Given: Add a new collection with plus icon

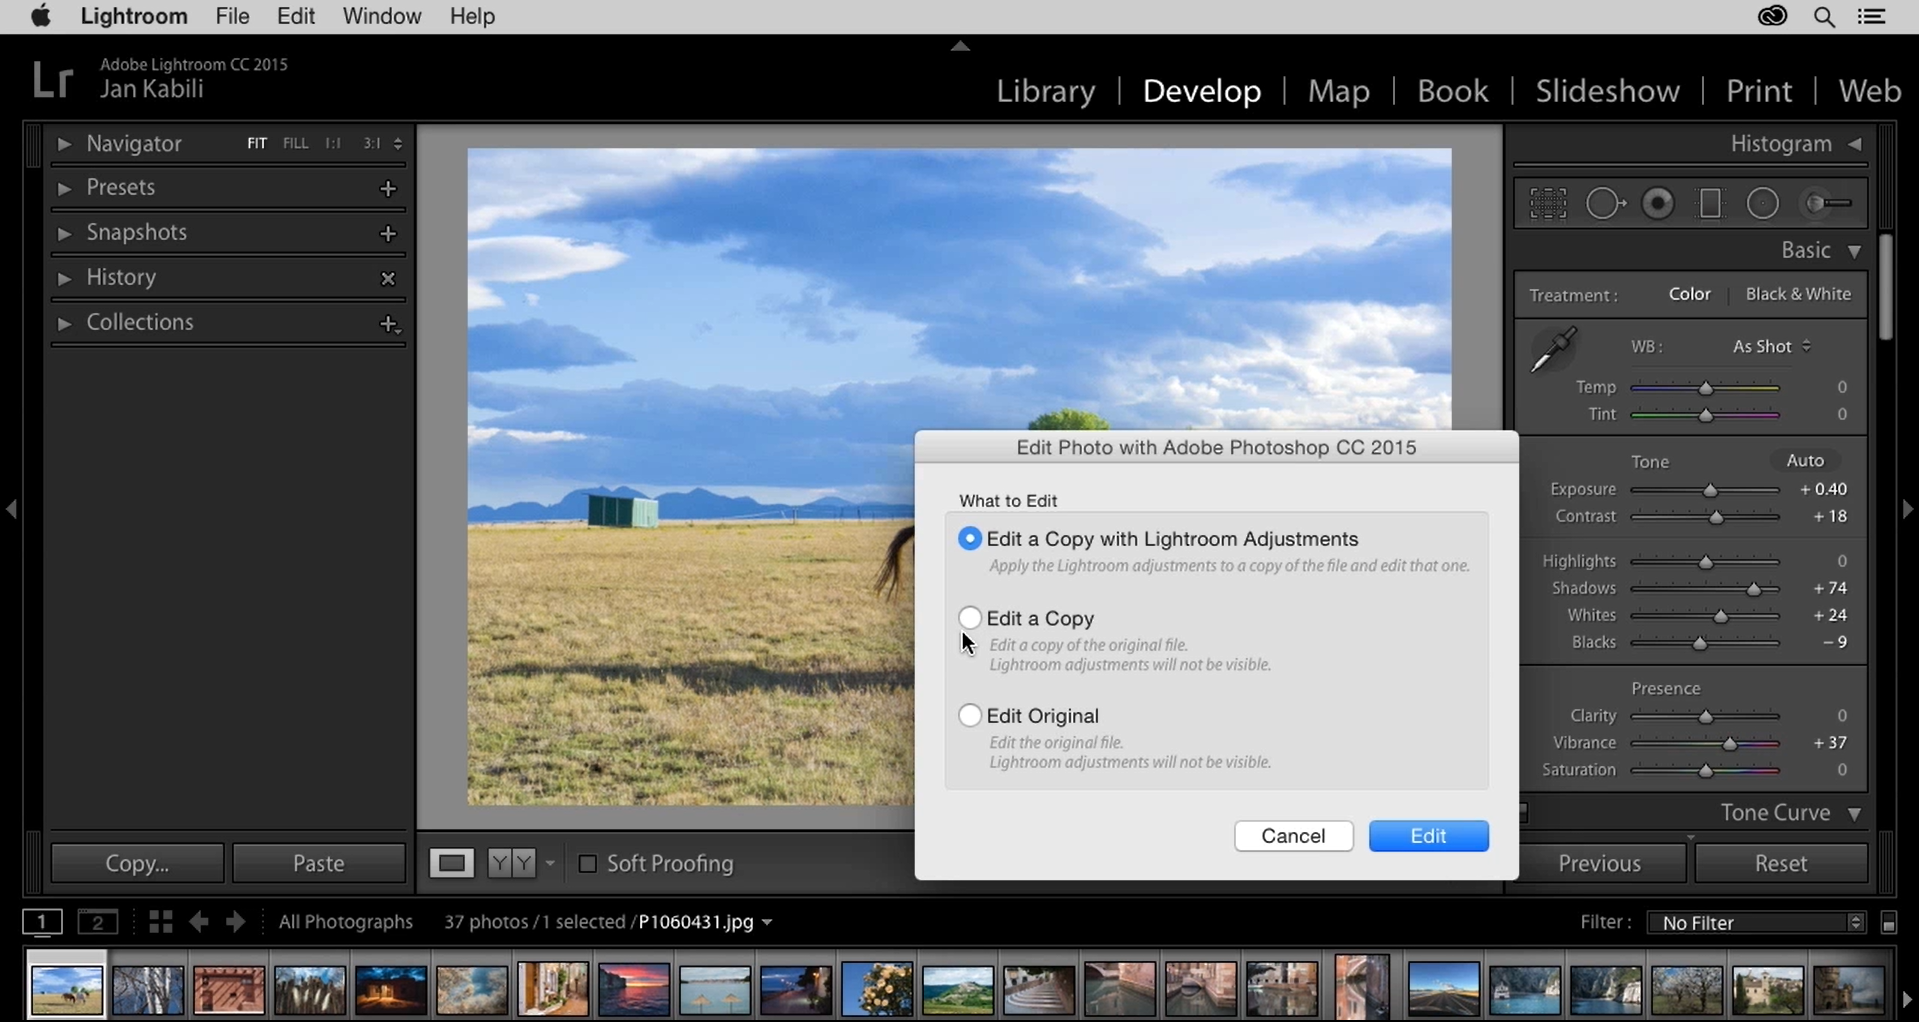Looking at the screenshot, I should [390, 324].
